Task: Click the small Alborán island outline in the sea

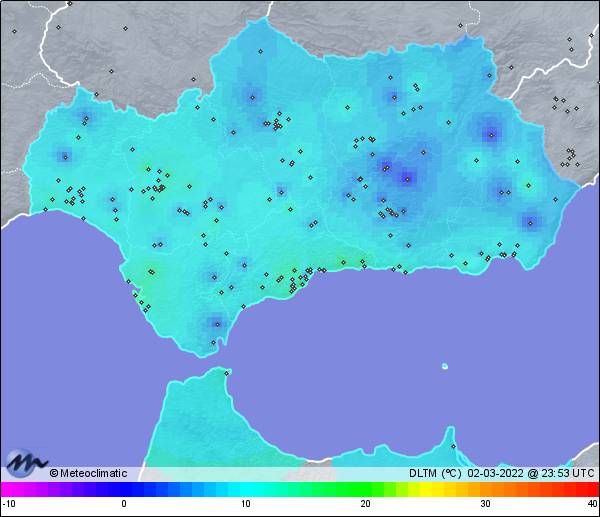Action: pyautogui.click(x=445, y=366)
